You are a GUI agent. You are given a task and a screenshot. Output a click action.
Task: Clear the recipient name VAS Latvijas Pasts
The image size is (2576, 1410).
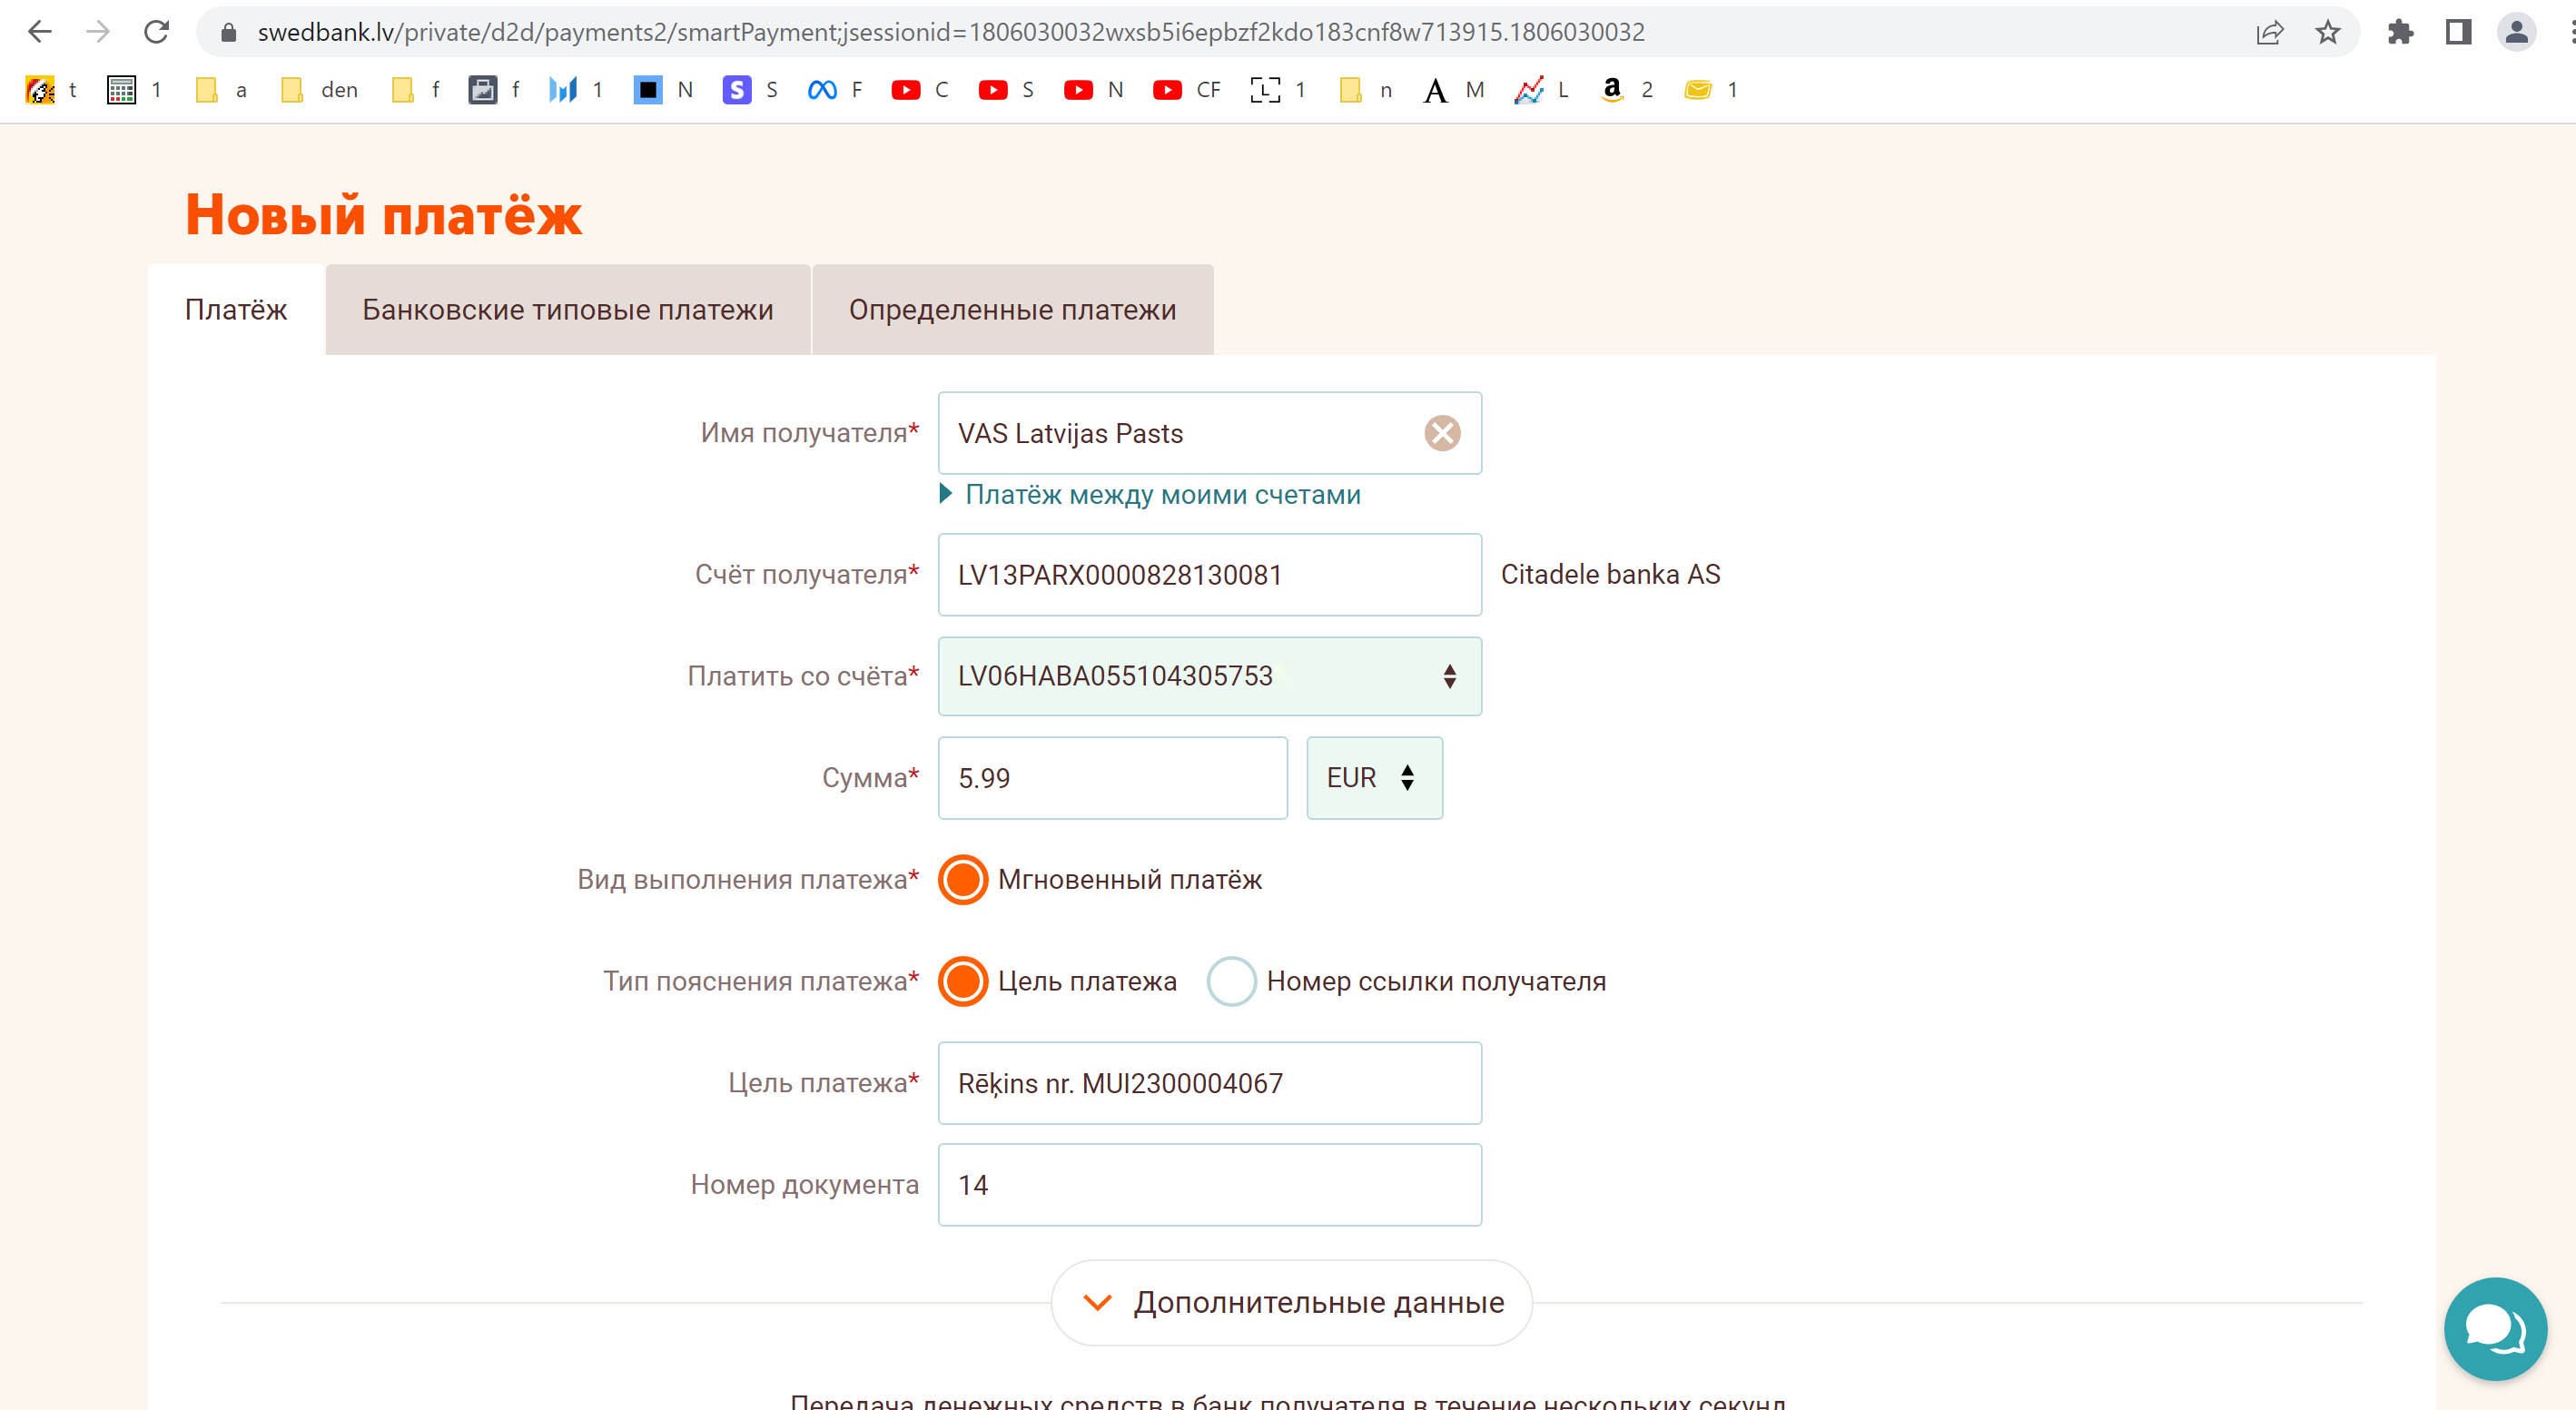(1442, 433)
